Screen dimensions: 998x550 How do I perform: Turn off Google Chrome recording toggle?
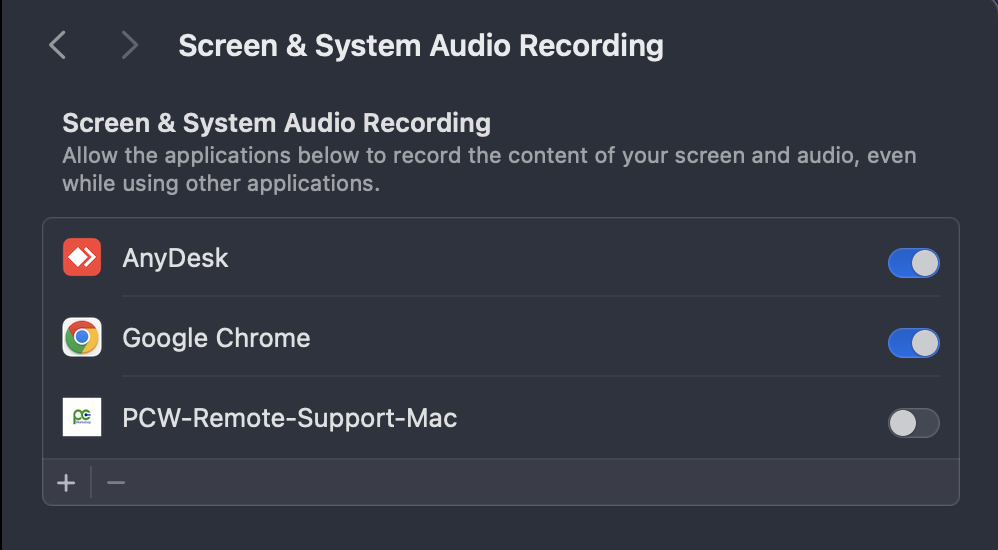click(x=914, y=343)
